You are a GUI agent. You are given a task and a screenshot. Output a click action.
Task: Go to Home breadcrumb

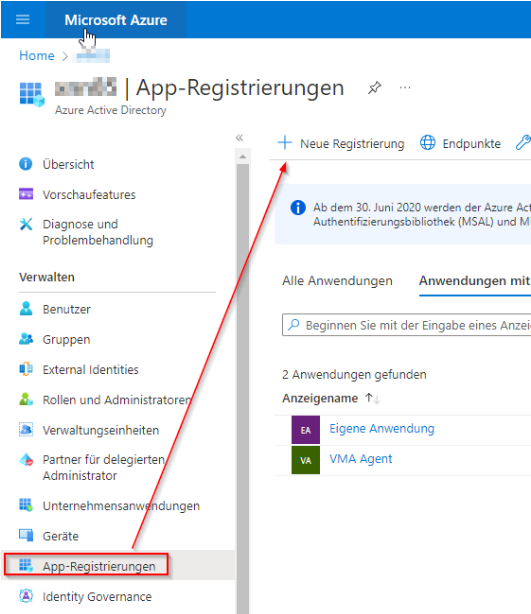coord(37,56)
